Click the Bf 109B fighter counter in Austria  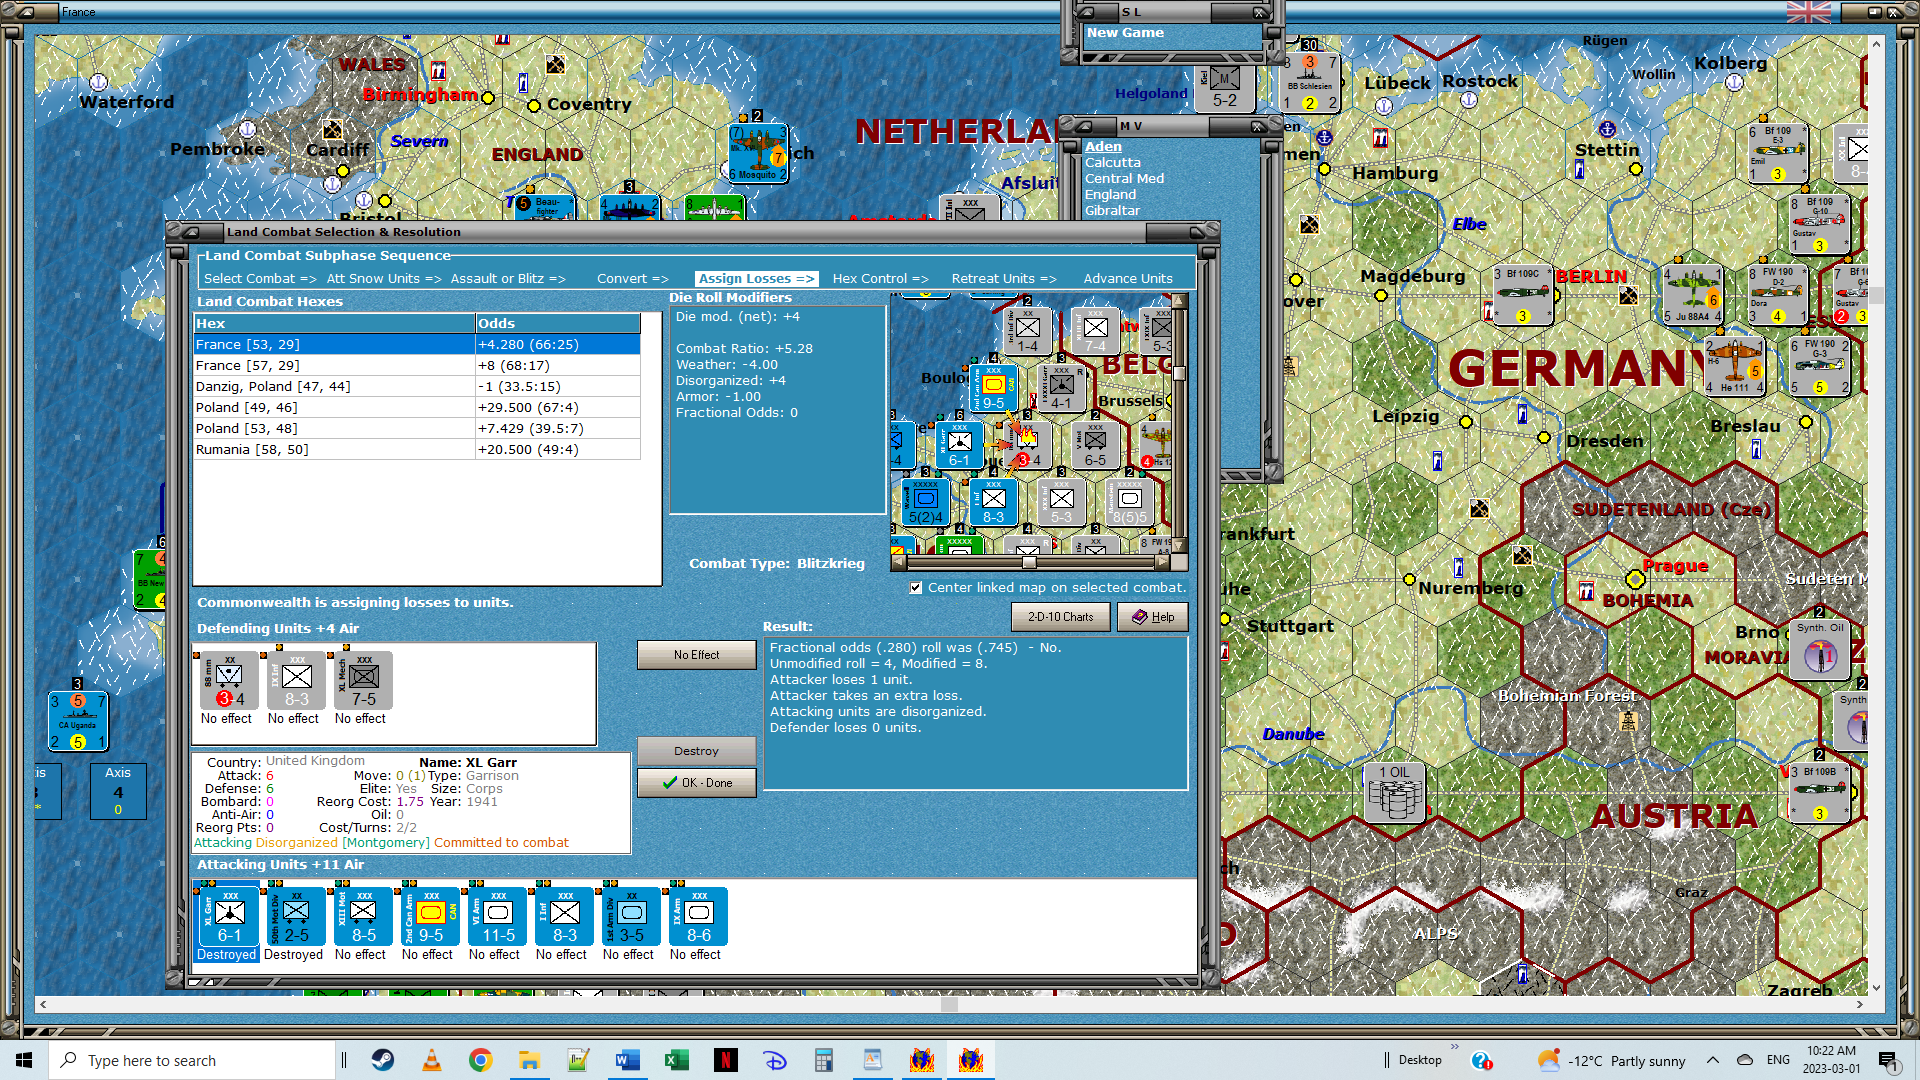pos(1820,793)
